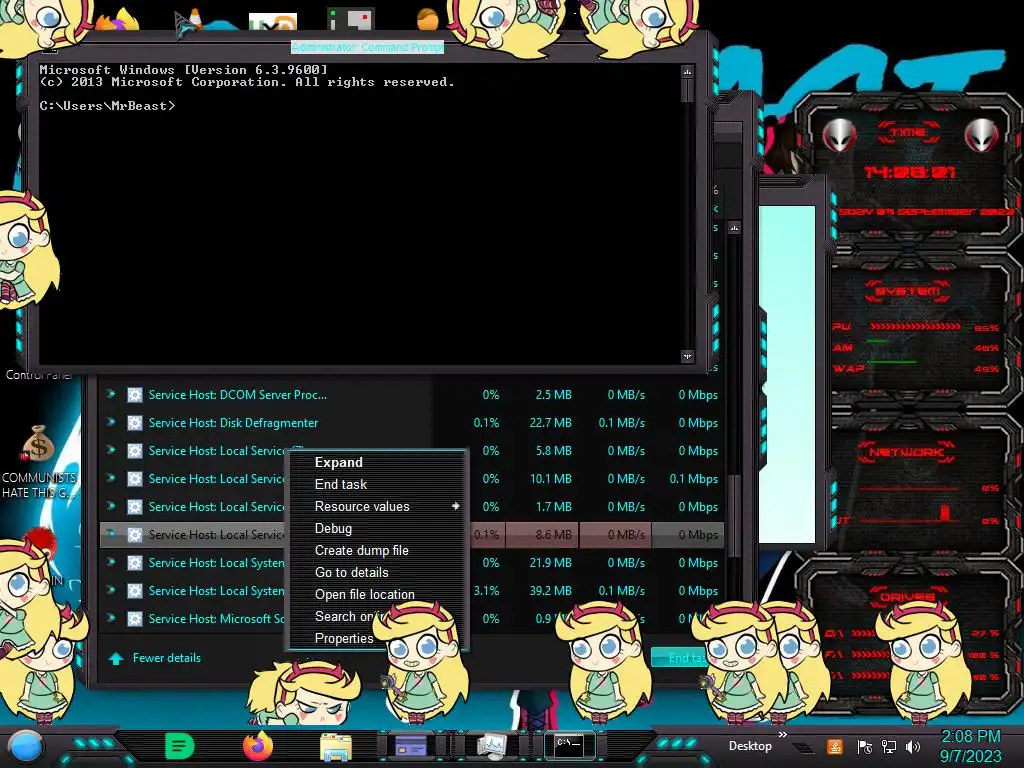
Task: Switch to Command Prompt taskbar icon
Action: pos(569,745)
